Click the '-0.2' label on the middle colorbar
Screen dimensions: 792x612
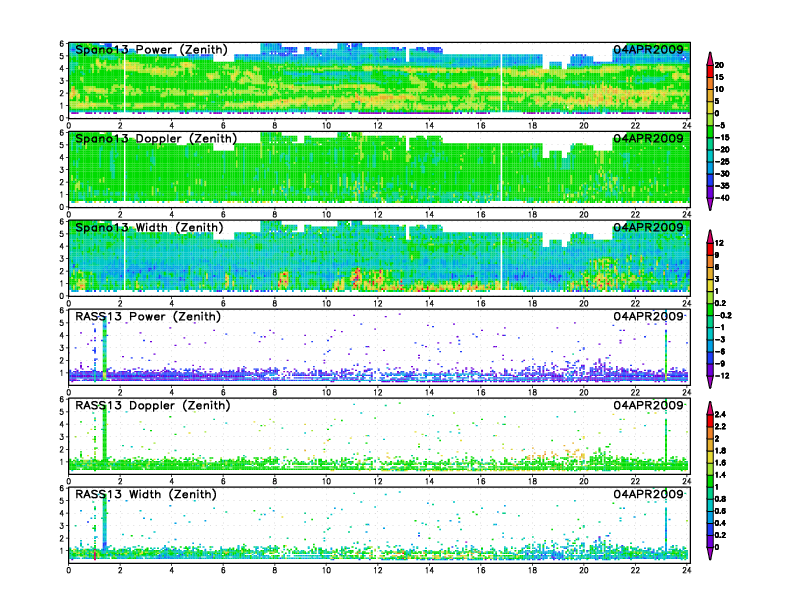723,315
